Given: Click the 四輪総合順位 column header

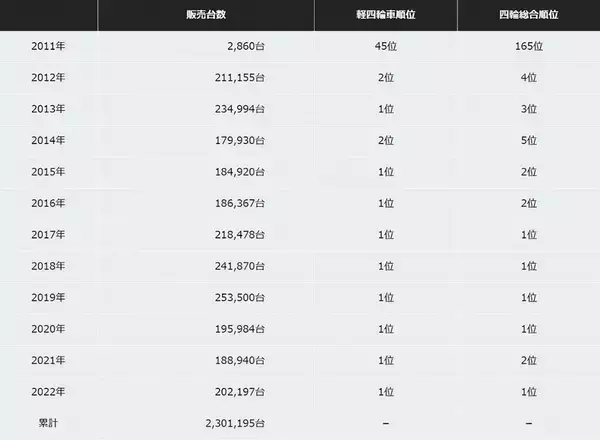Looking at the screenshot, I should click(x=528, y=15).
